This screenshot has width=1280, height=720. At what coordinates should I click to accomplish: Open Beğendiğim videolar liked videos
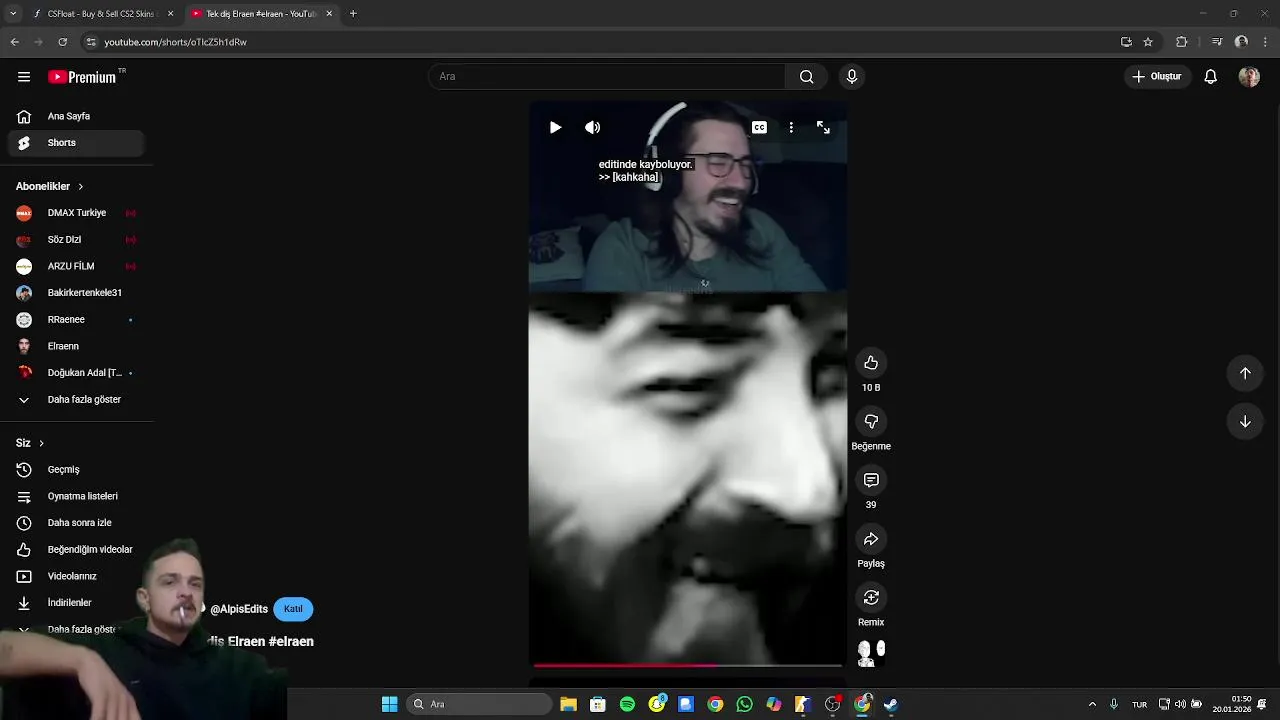(x=76, y=550)
